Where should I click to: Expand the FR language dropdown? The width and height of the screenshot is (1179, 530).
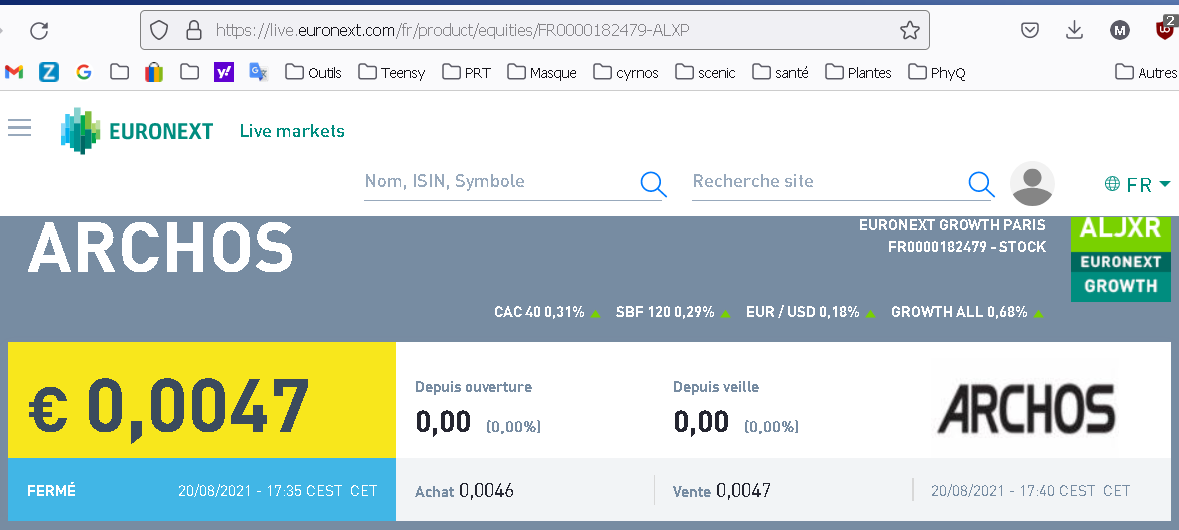(1138, 184)
